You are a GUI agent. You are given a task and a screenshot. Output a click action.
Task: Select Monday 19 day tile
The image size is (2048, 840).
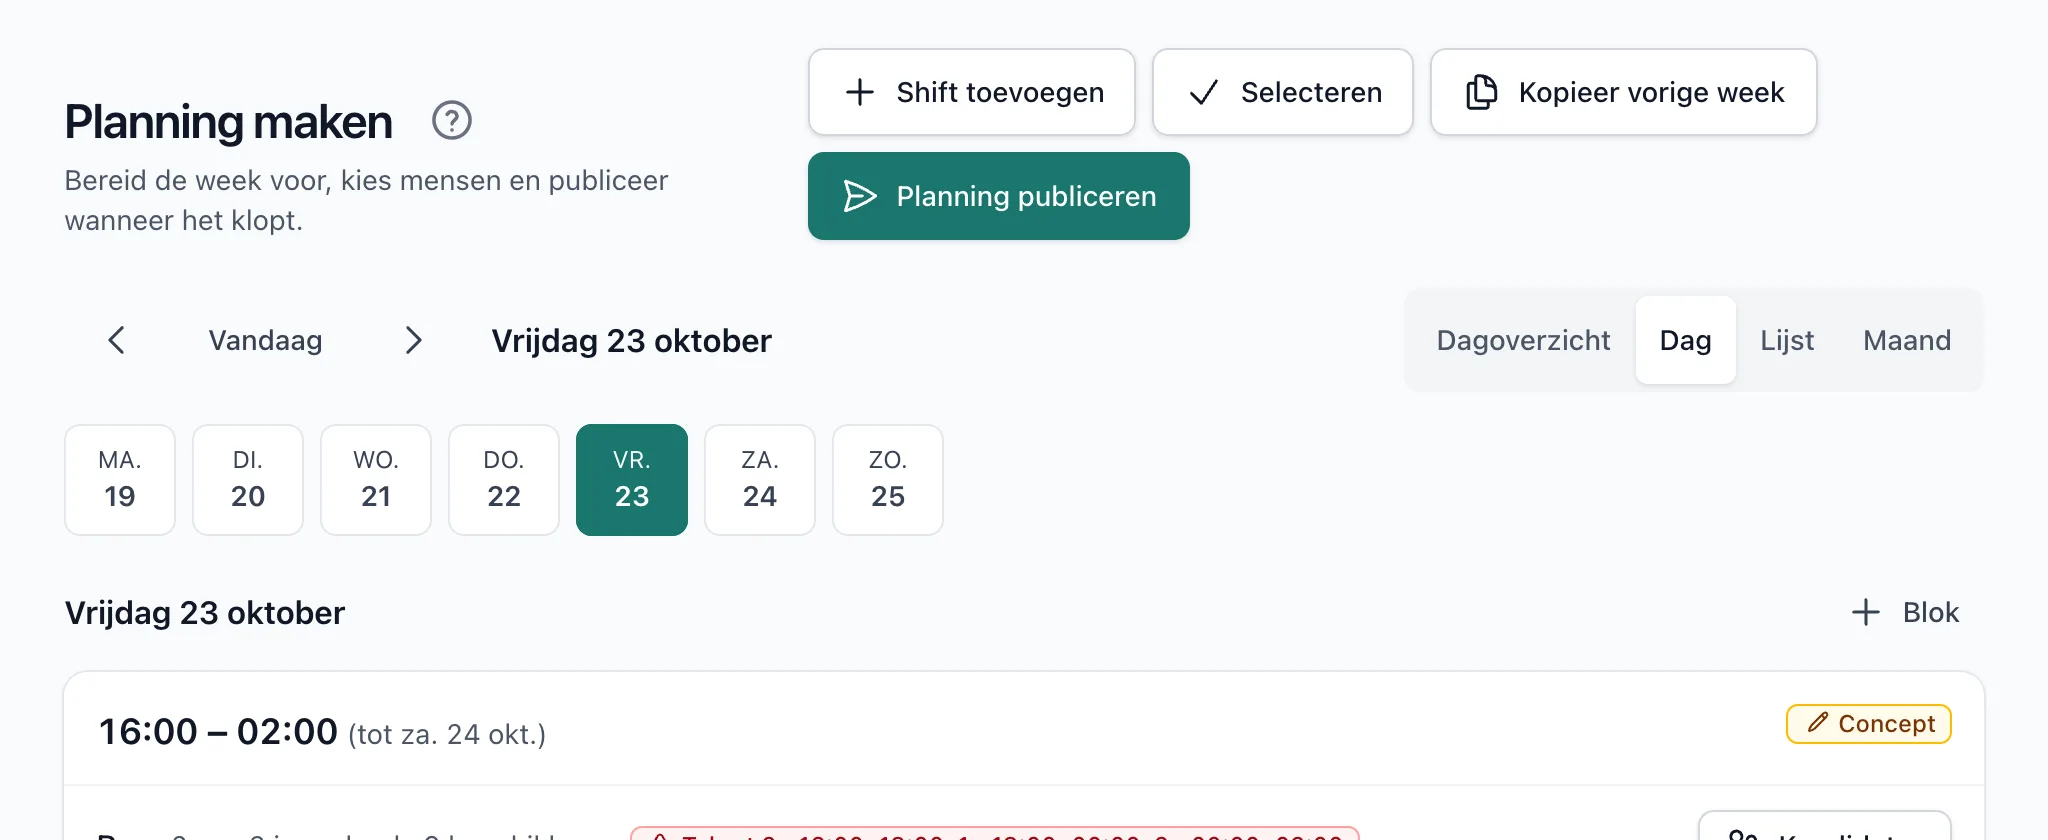(120, 480)
